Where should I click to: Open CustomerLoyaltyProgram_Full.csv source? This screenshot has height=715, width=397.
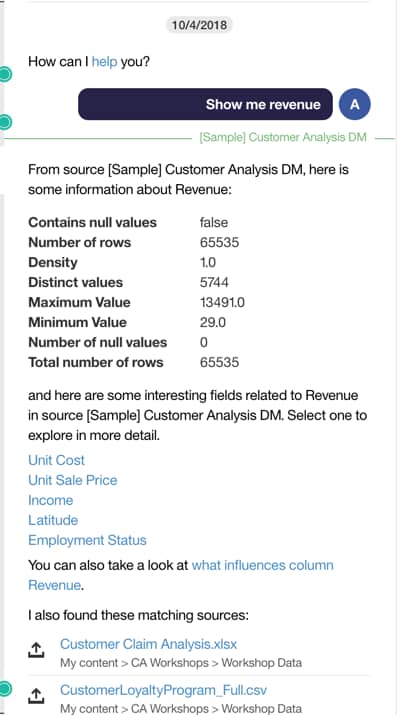pyautogui.click(x=163, y=689)
